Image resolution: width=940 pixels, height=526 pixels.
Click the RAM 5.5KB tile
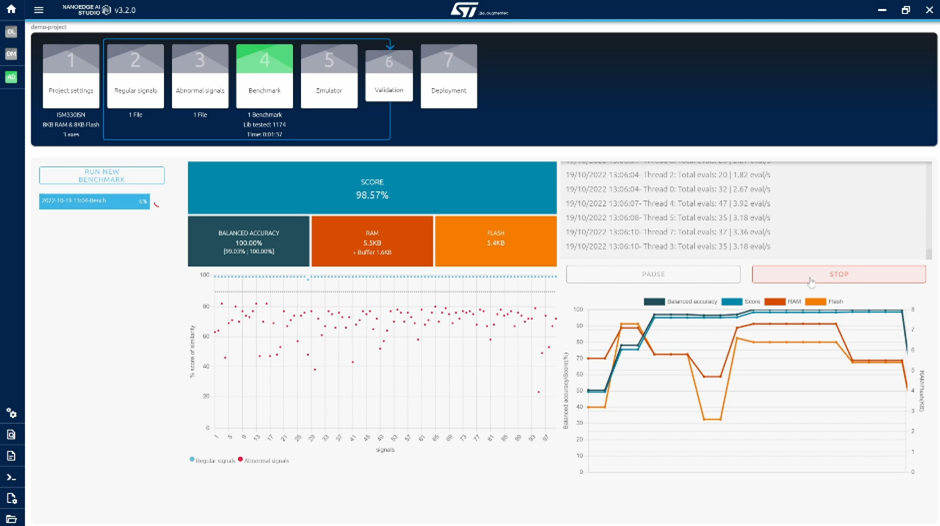pyautogui.click(x=372, y=241)
